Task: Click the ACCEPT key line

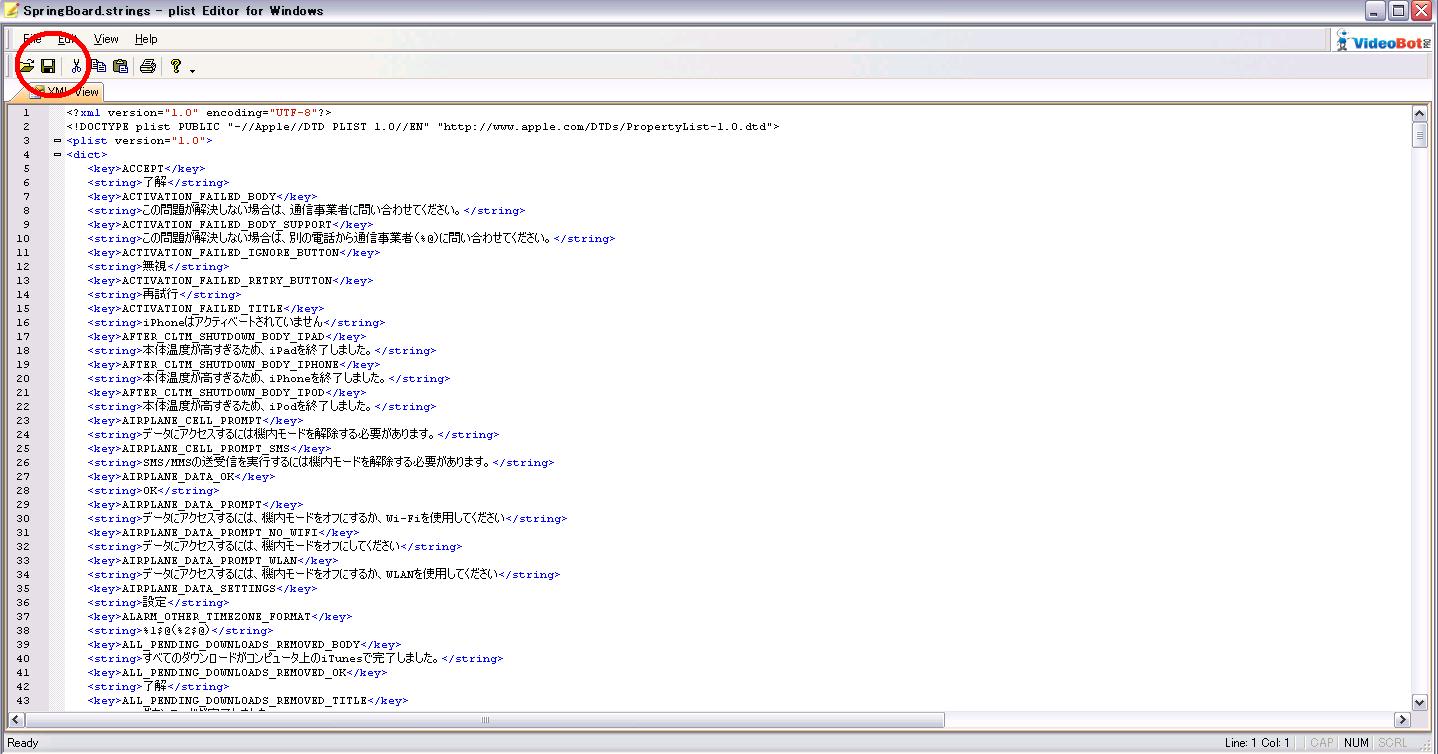Action: (146, 169)
